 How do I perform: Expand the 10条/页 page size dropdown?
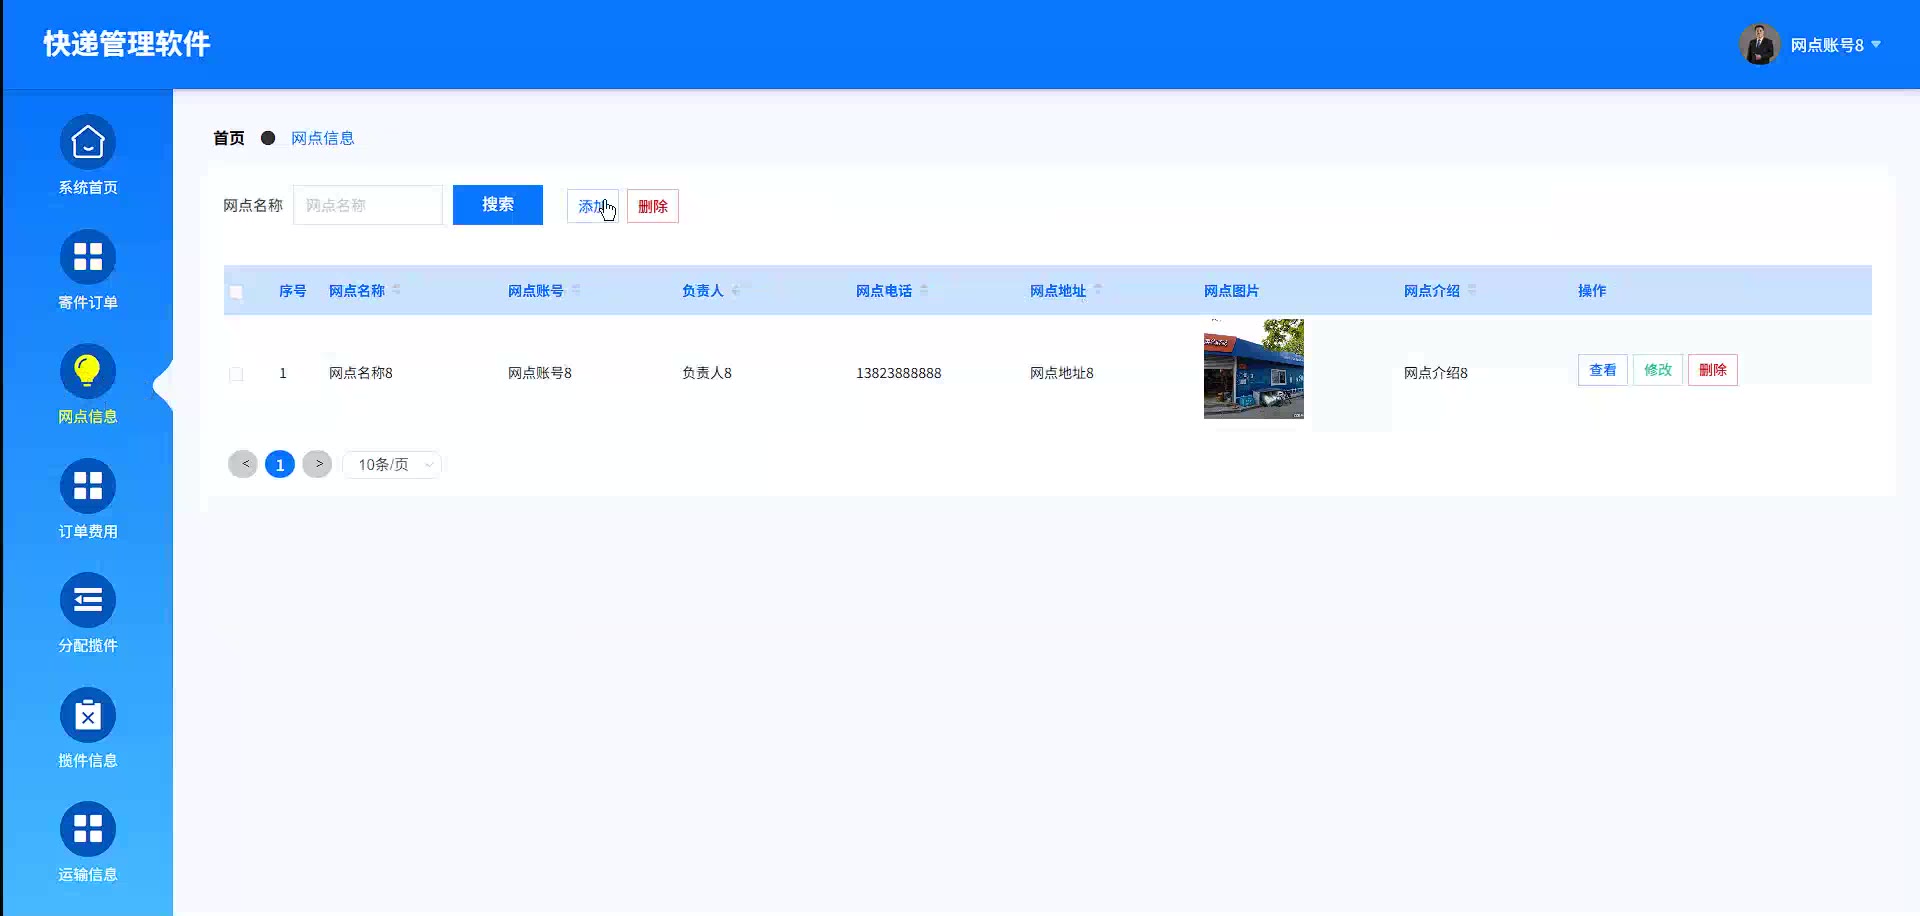click(x=392, y=465)
